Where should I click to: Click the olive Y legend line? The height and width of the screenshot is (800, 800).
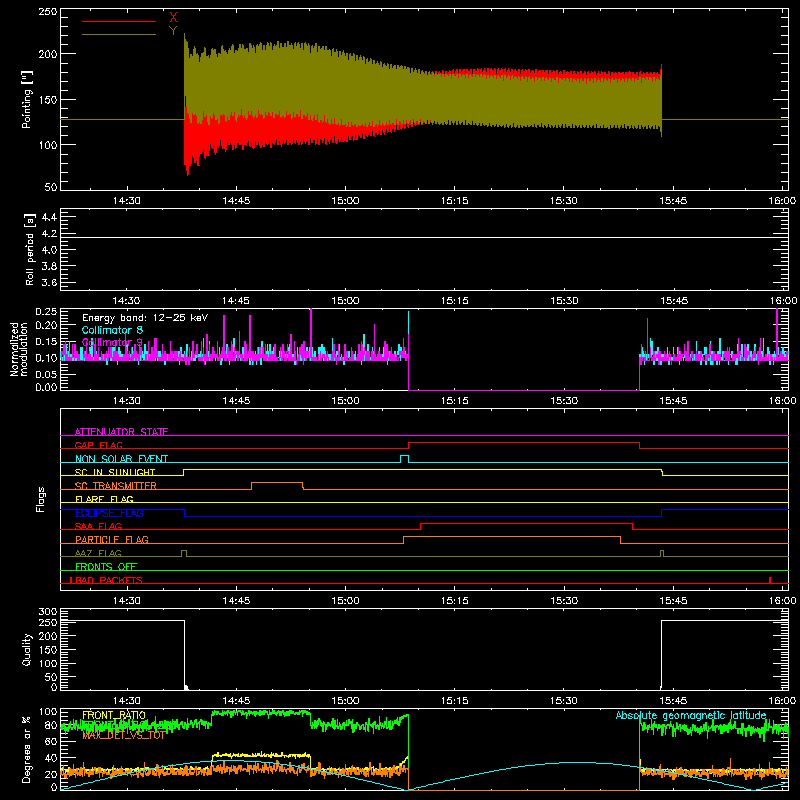click(119, 35)
